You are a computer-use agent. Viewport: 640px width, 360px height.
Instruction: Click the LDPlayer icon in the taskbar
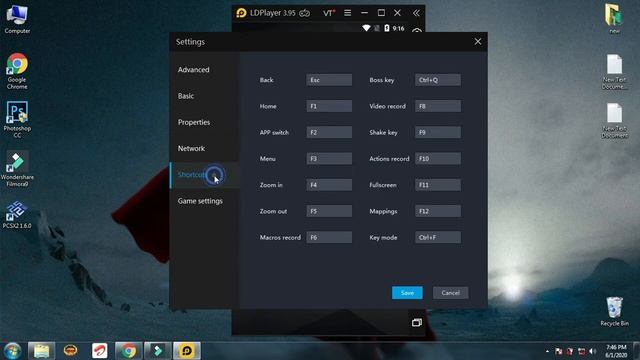[187, 351]
